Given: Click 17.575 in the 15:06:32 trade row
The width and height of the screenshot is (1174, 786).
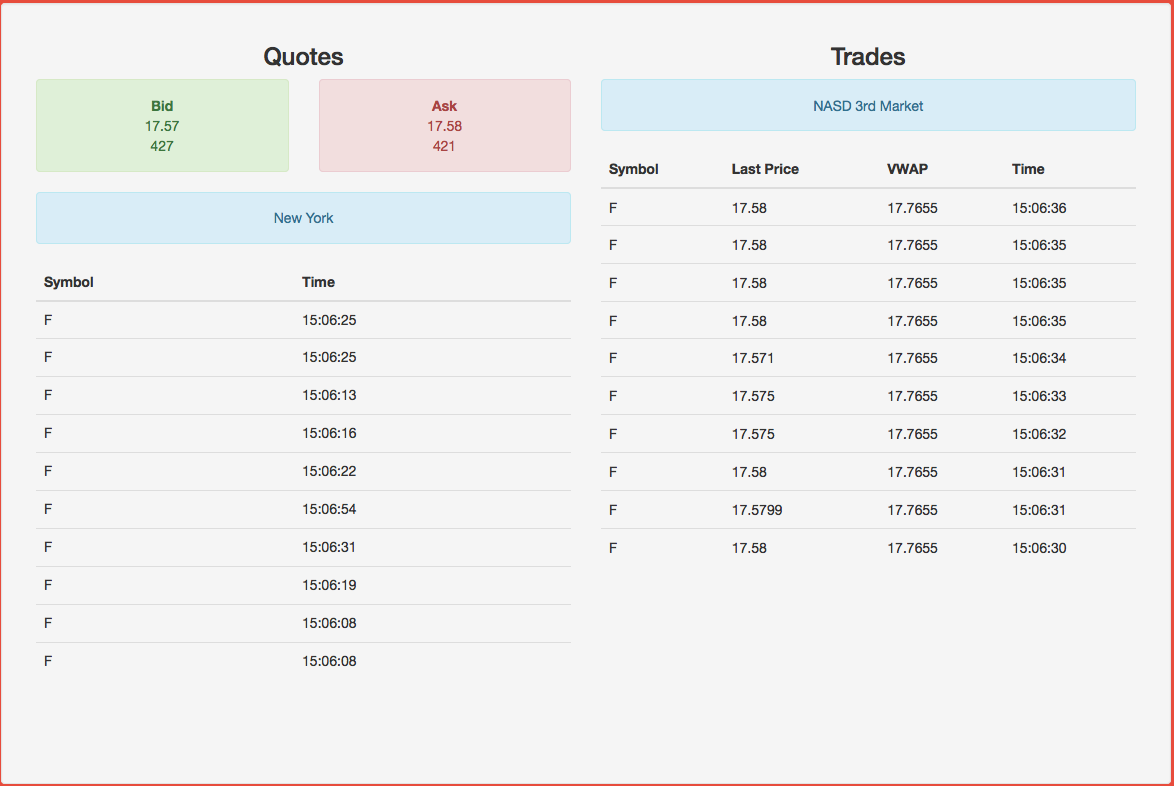Looking at the screenshot, I should pos(752,434).
